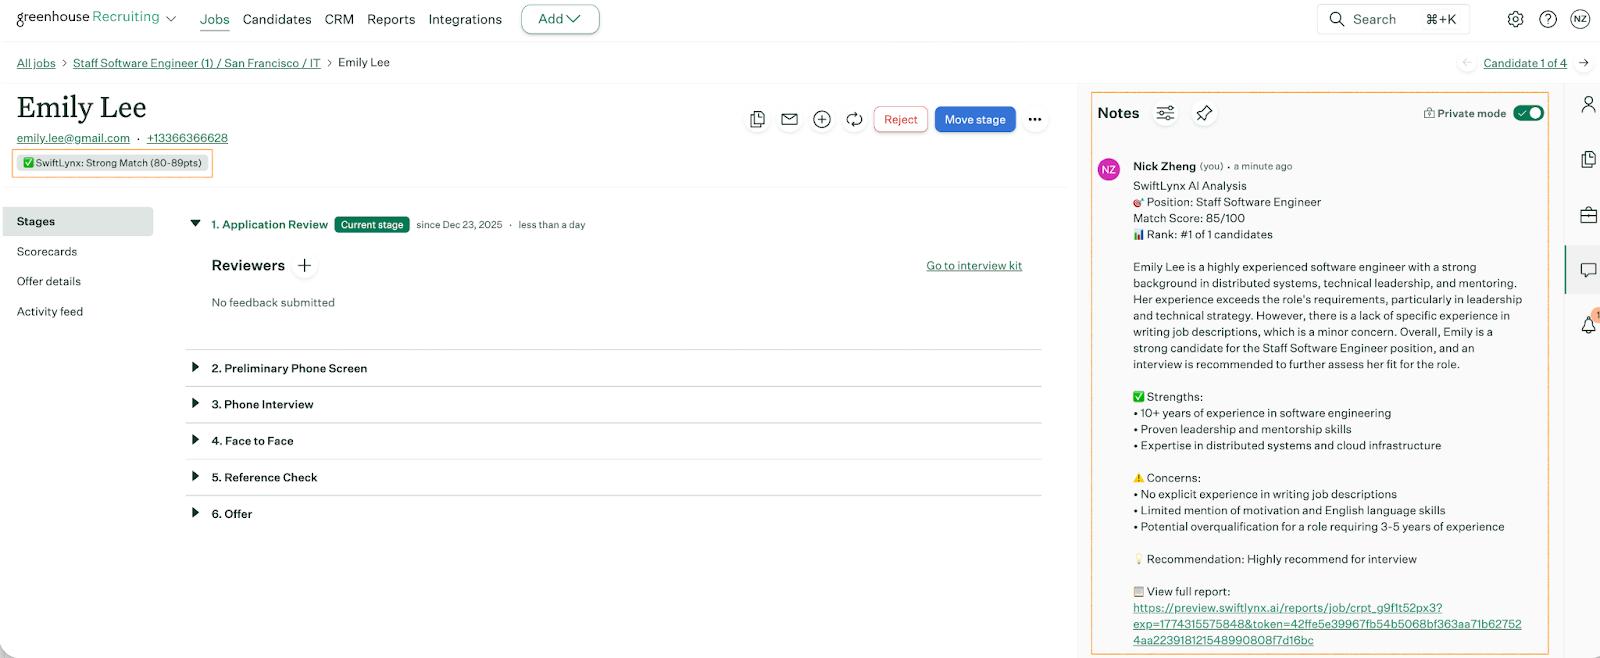Expand the Preliminary Phone Screen stage
Viewport: 1600px width, 658px height.
pos(195,368)
